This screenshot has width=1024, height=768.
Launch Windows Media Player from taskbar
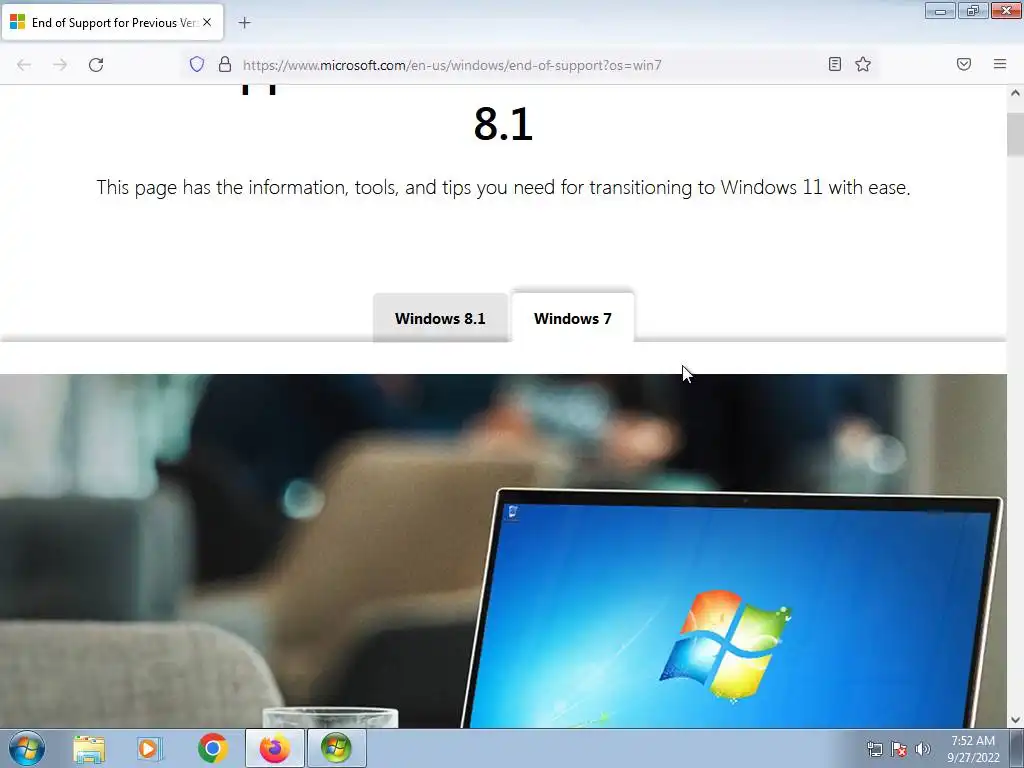pyautogui.click(x=150, y=749)
